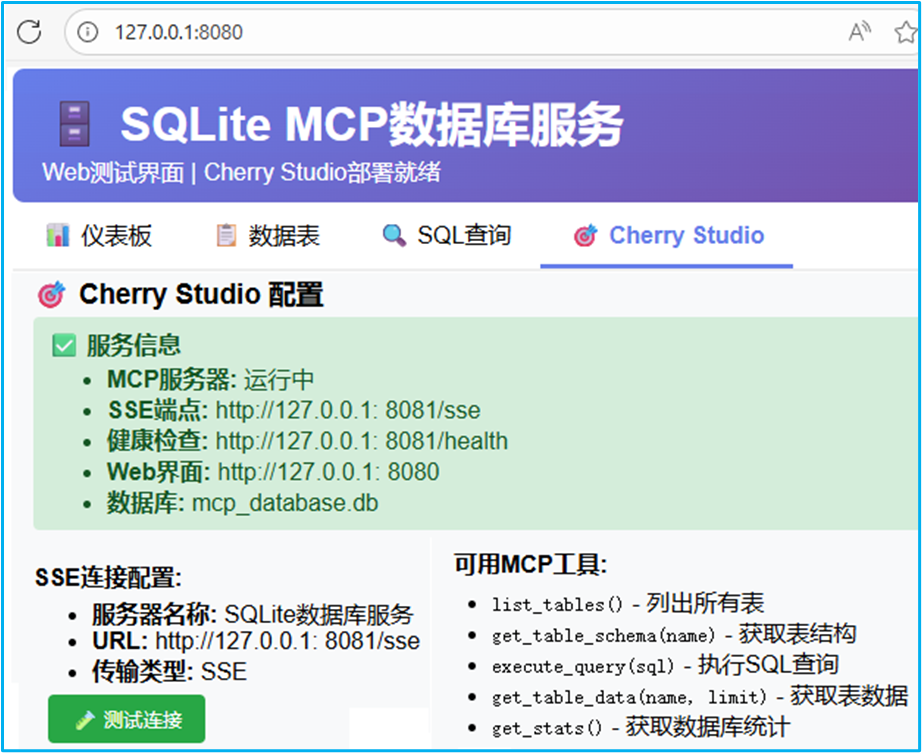Screen dimensions: 922x753
Task: Add page to favorites with the star icon
Action: 906,32
